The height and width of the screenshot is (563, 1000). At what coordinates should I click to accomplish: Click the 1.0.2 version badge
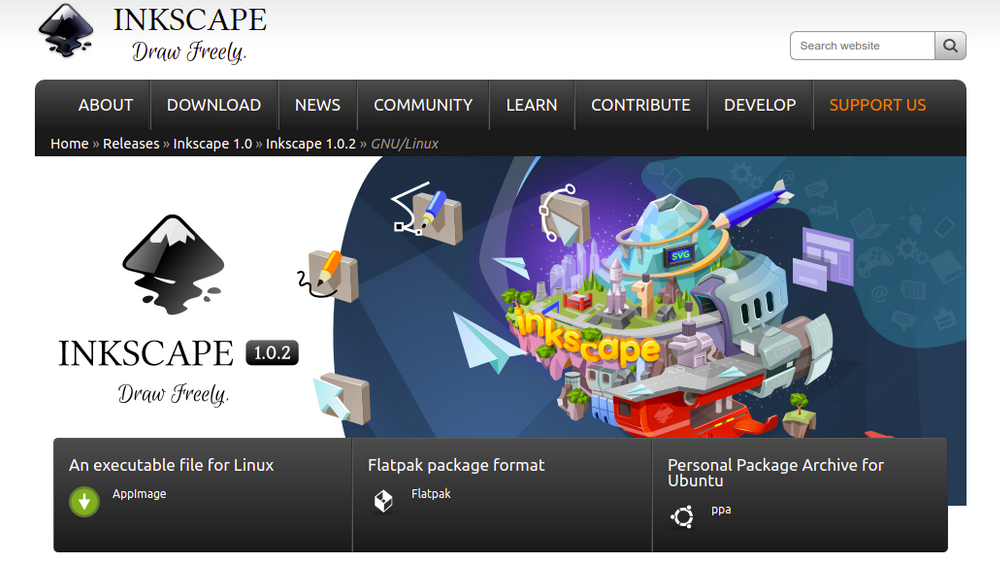(272, 353)
